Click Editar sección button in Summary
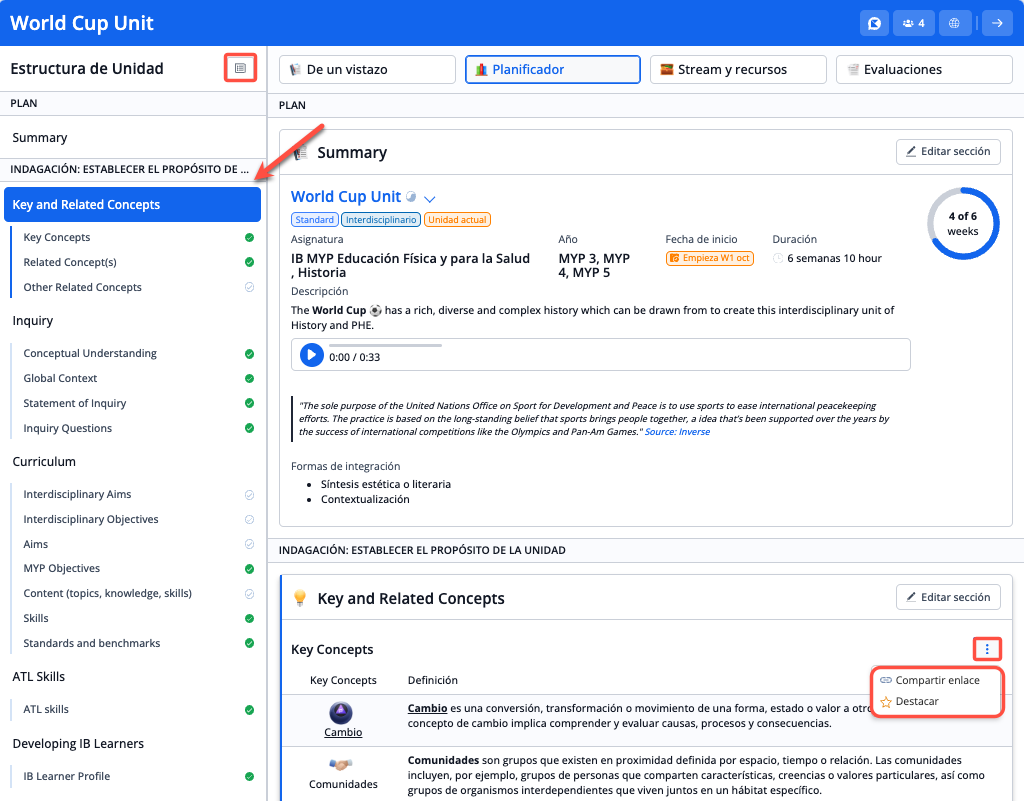The height and width of the screenshot is (801, 1024). coord(947,151)
